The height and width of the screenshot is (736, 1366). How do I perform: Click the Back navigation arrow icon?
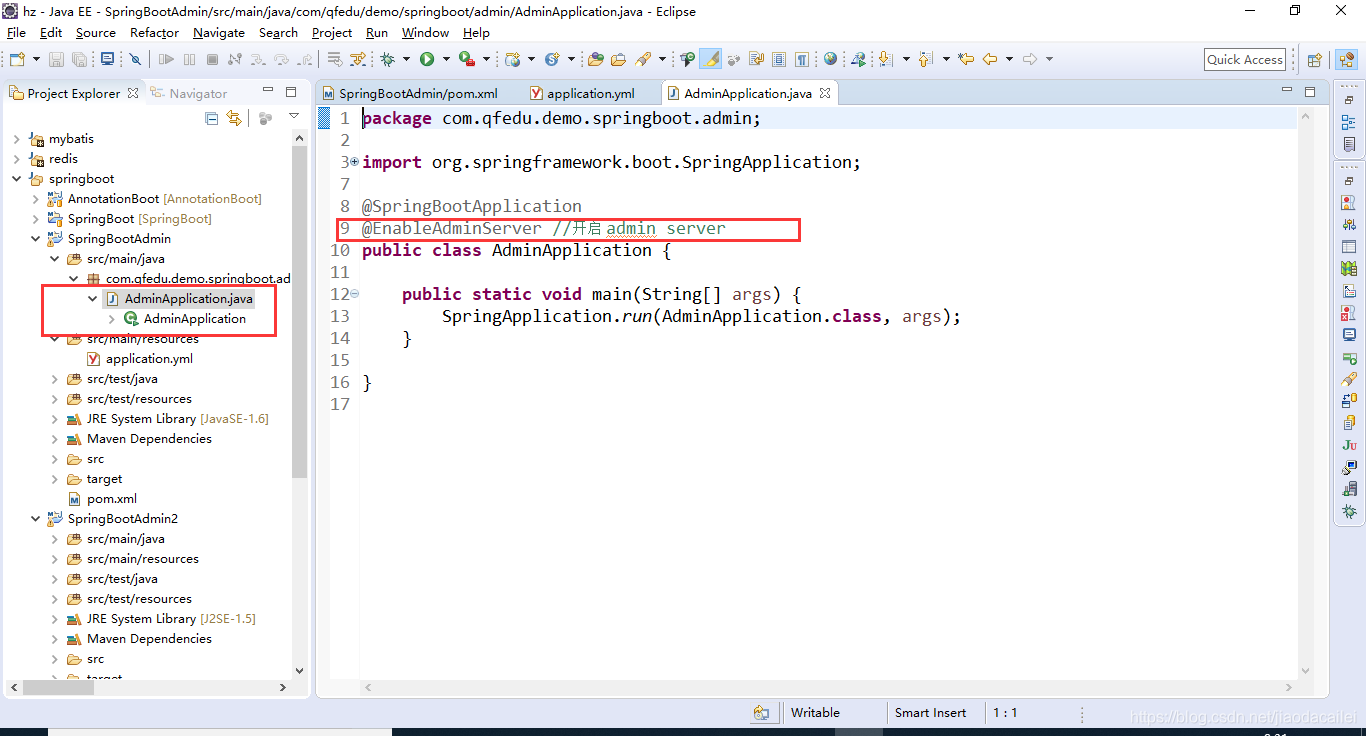pyautogui.click(x=990, y=60)
